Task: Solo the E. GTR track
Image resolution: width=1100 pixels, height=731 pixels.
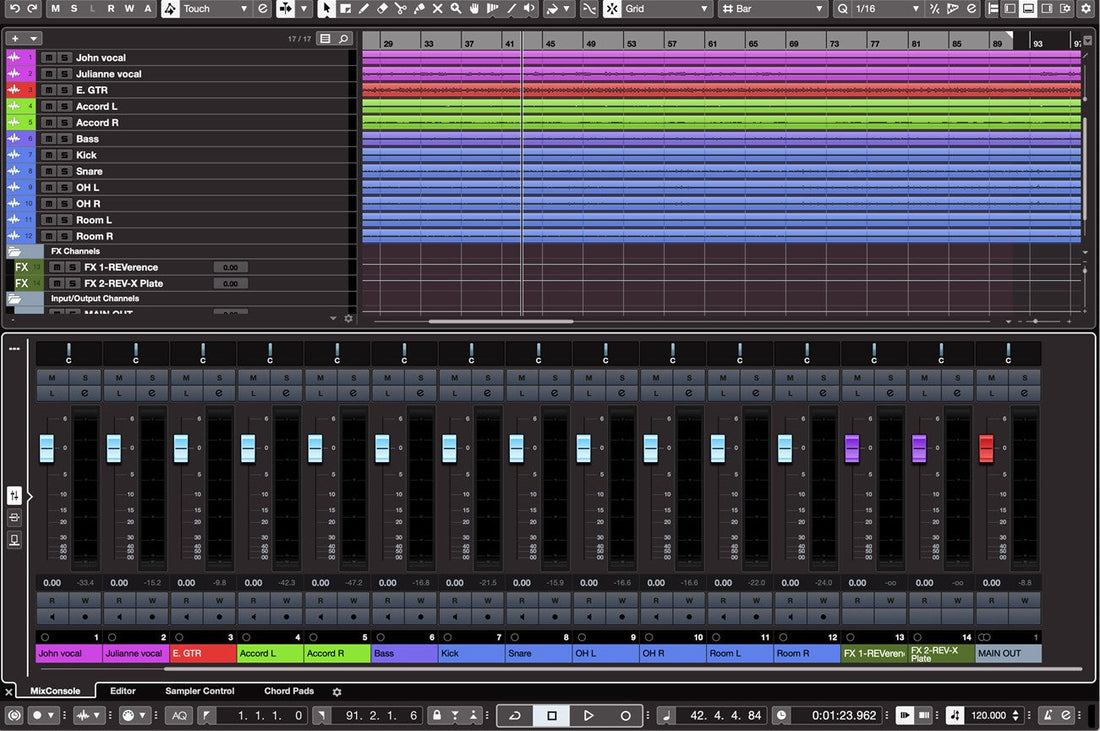Action: click(x=64, y=89)
